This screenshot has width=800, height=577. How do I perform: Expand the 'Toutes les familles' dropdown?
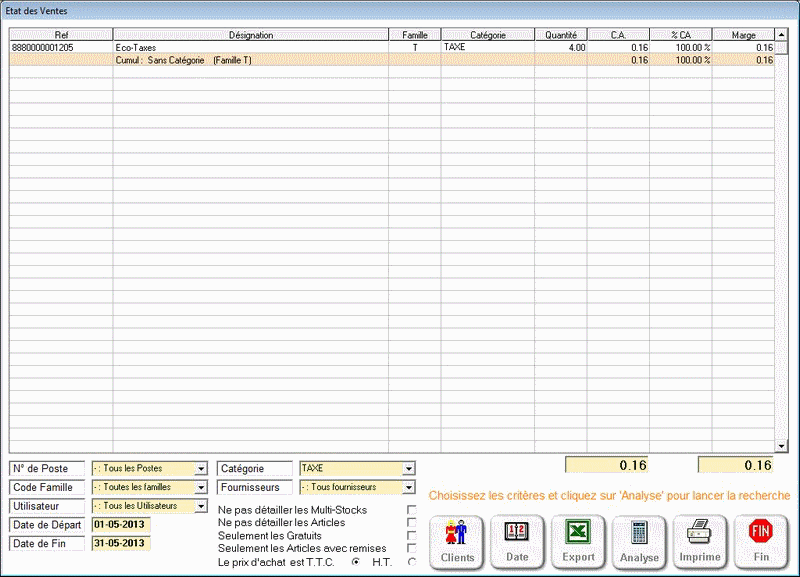(202, 487)
